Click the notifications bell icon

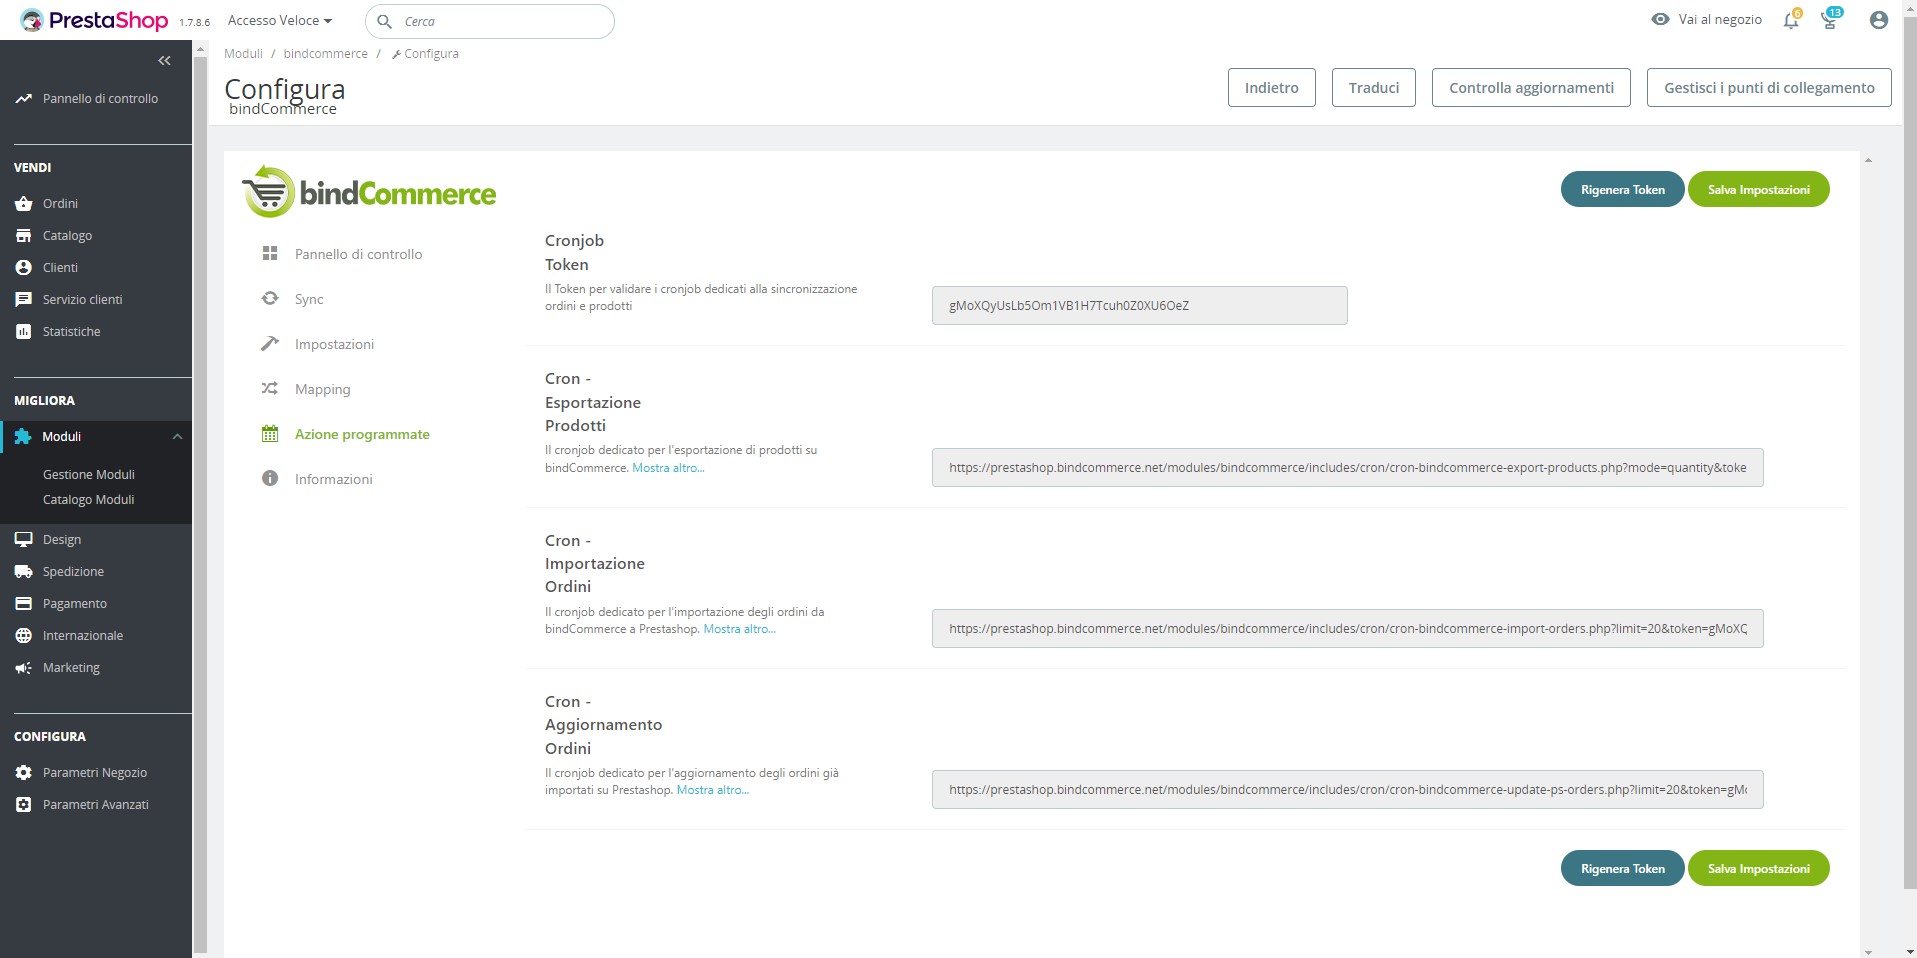point(1790,21)
